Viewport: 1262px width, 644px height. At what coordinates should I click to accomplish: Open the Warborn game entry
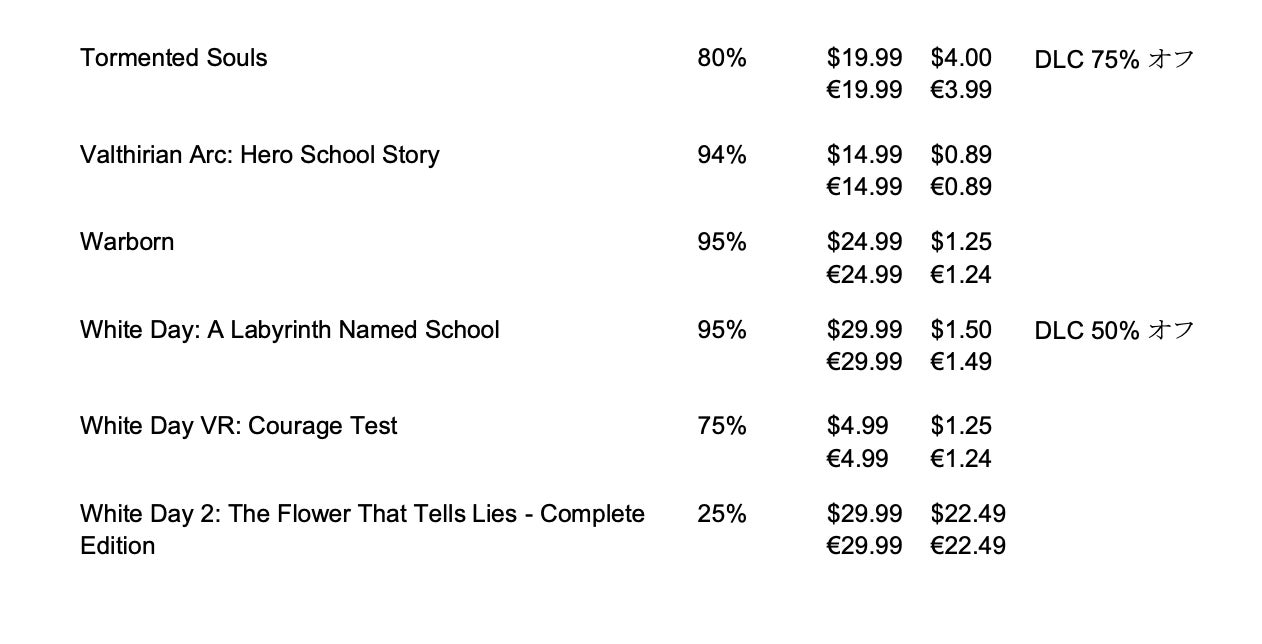pos(127,242)
